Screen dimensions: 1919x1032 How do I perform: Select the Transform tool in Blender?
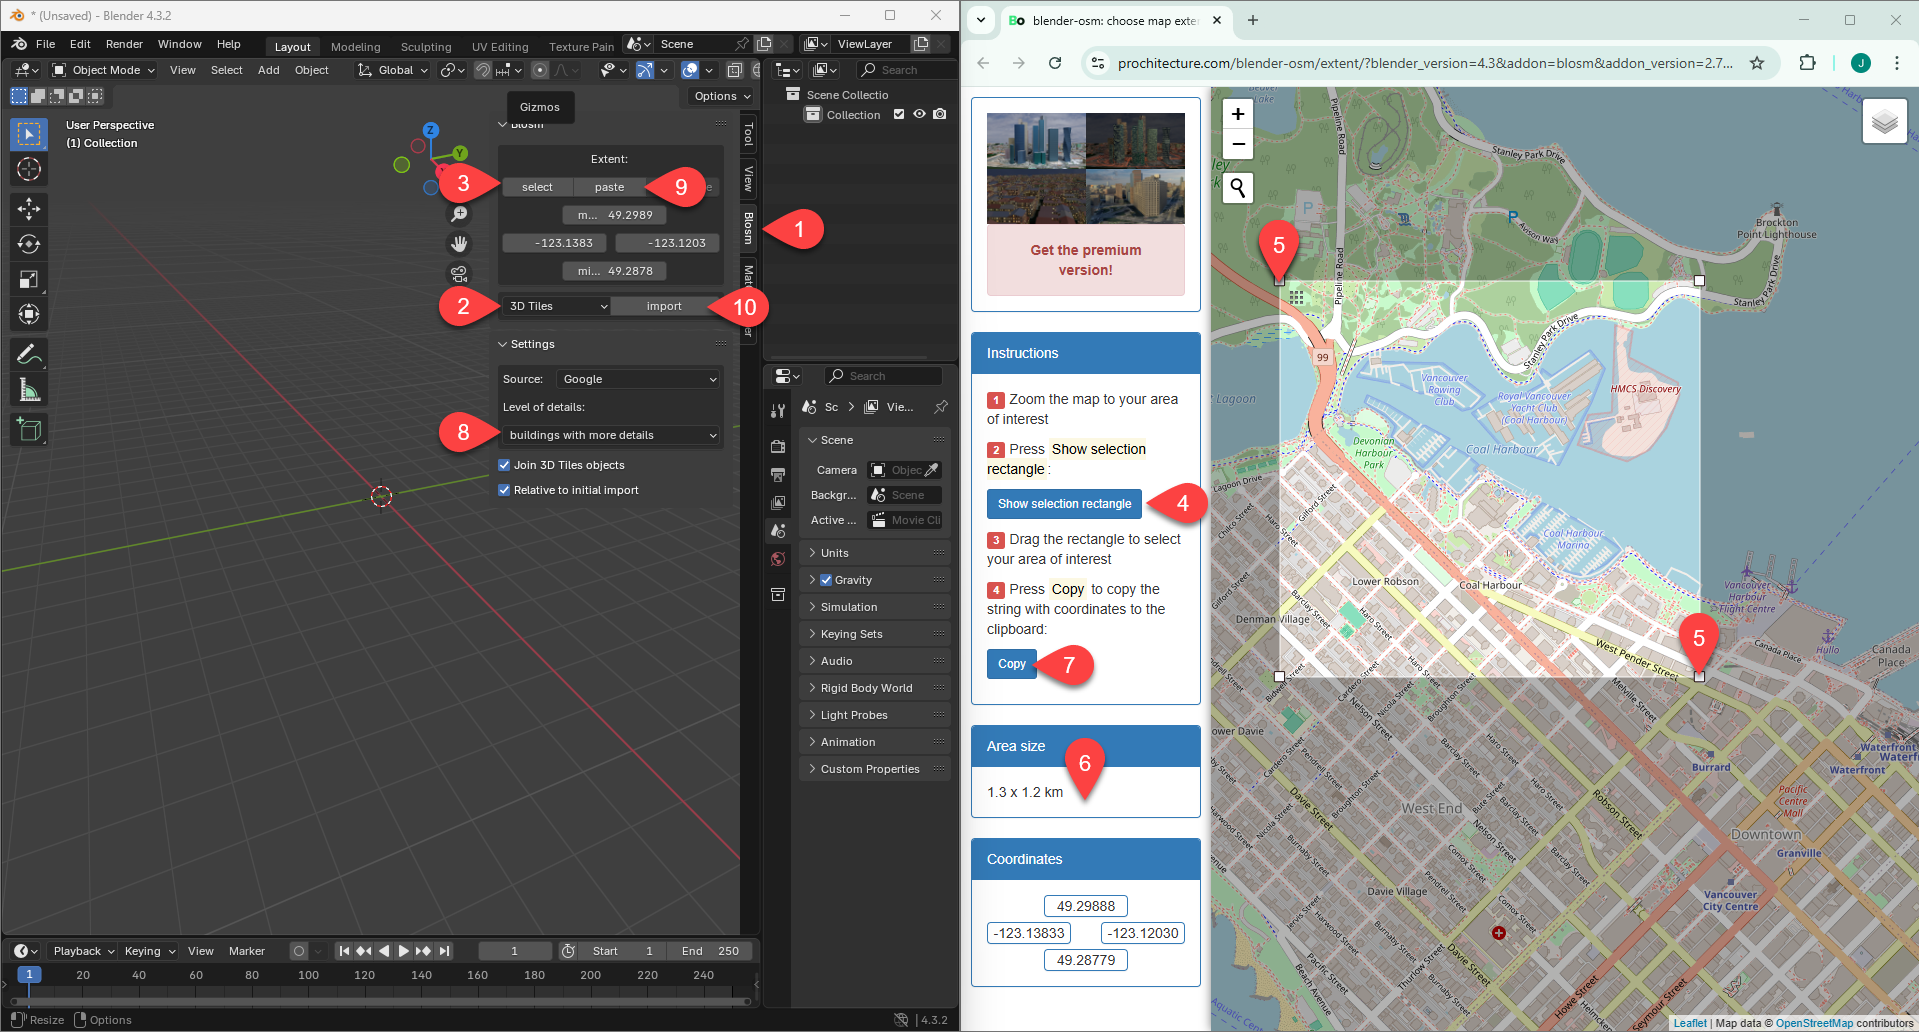click(x=29, y=314)
